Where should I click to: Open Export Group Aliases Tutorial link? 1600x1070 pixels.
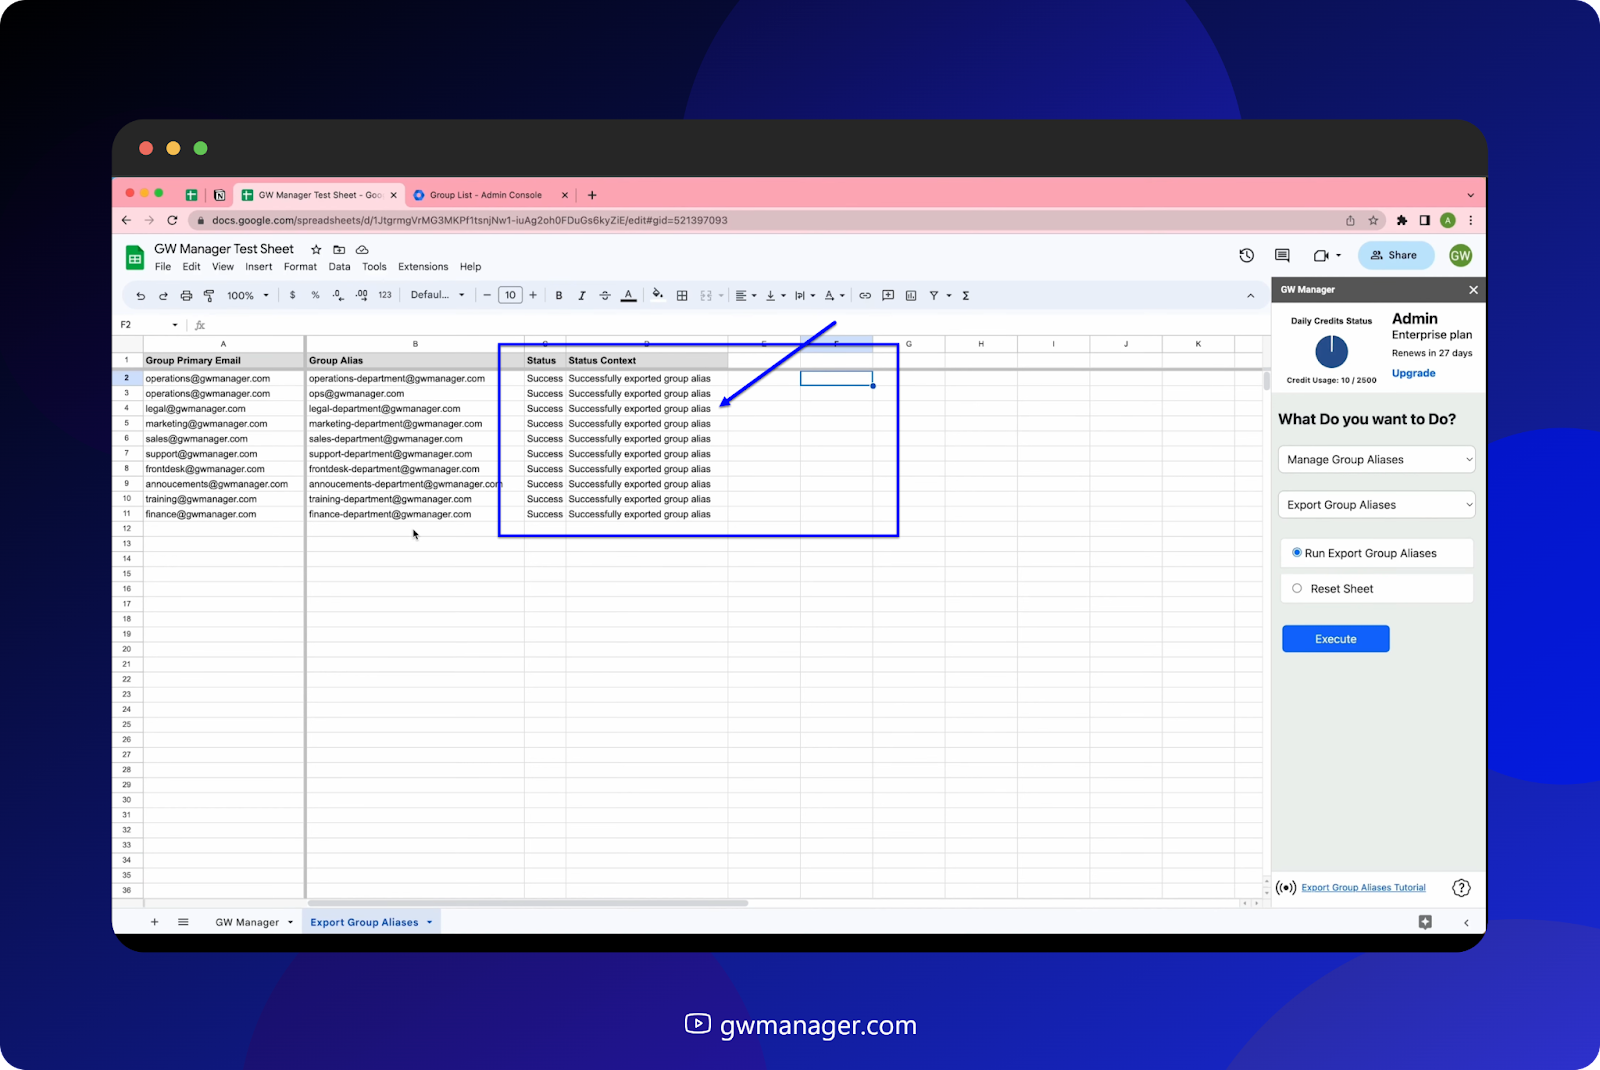pyautogui.click(x=1363, y=888)
